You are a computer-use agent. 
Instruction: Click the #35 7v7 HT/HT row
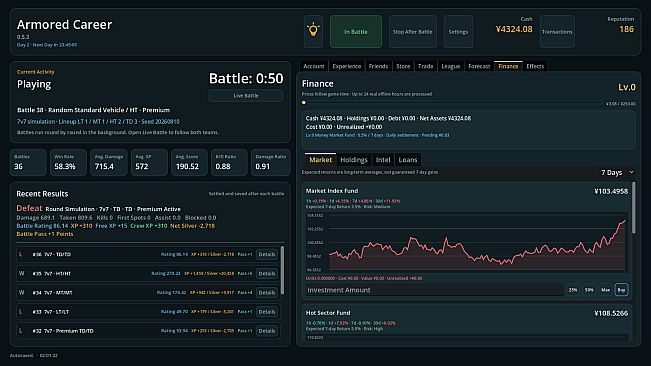(147, 273)
